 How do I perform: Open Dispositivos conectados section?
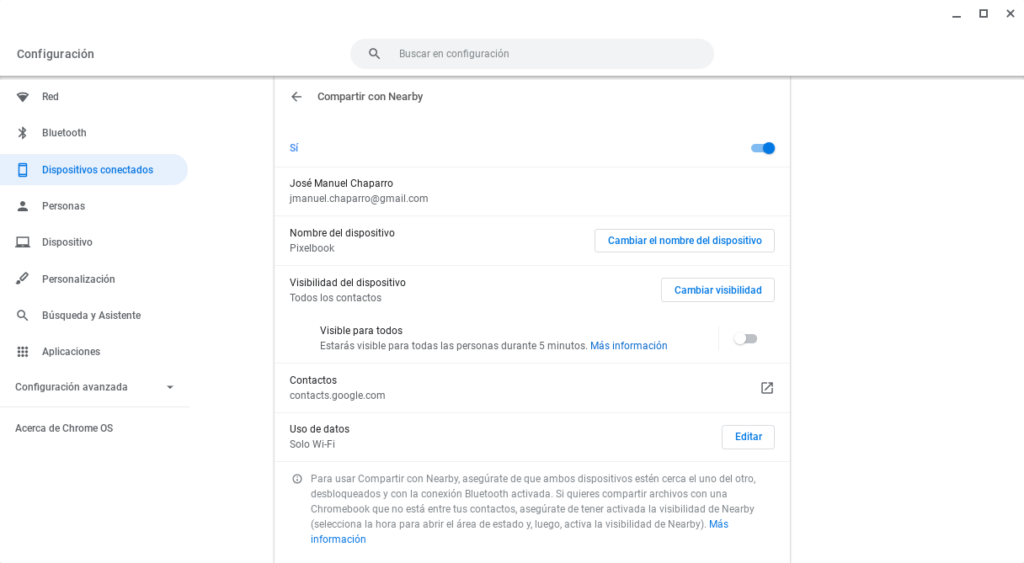tap(97, 170)
